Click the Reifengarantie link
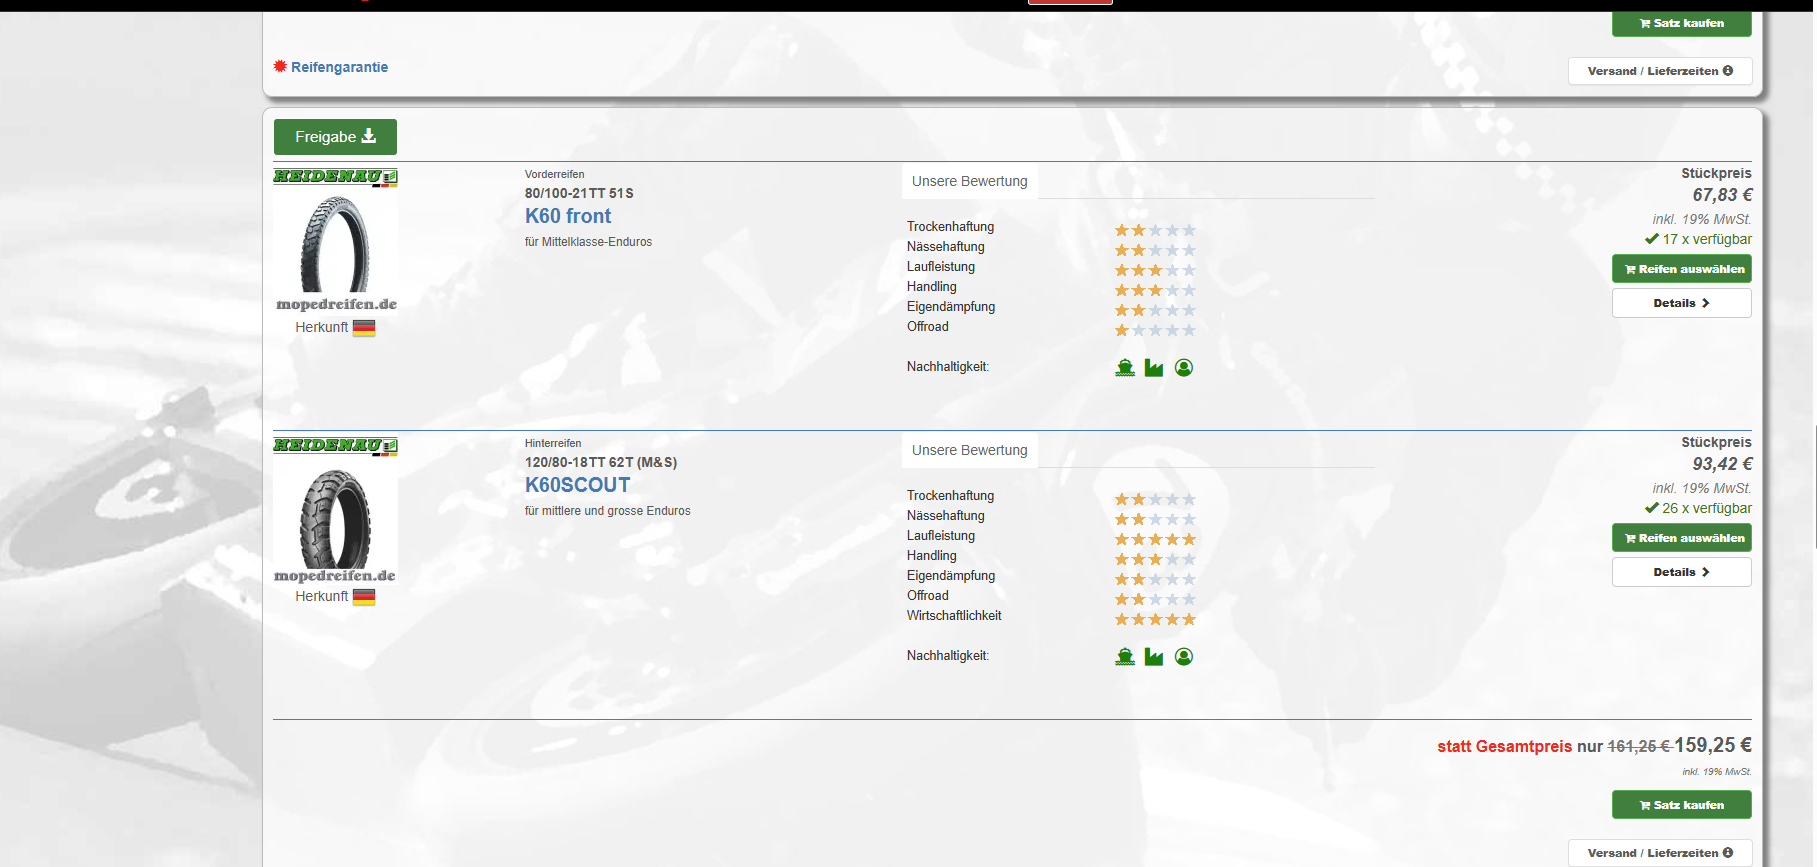The image size is (1817, 867). (339, 67)
